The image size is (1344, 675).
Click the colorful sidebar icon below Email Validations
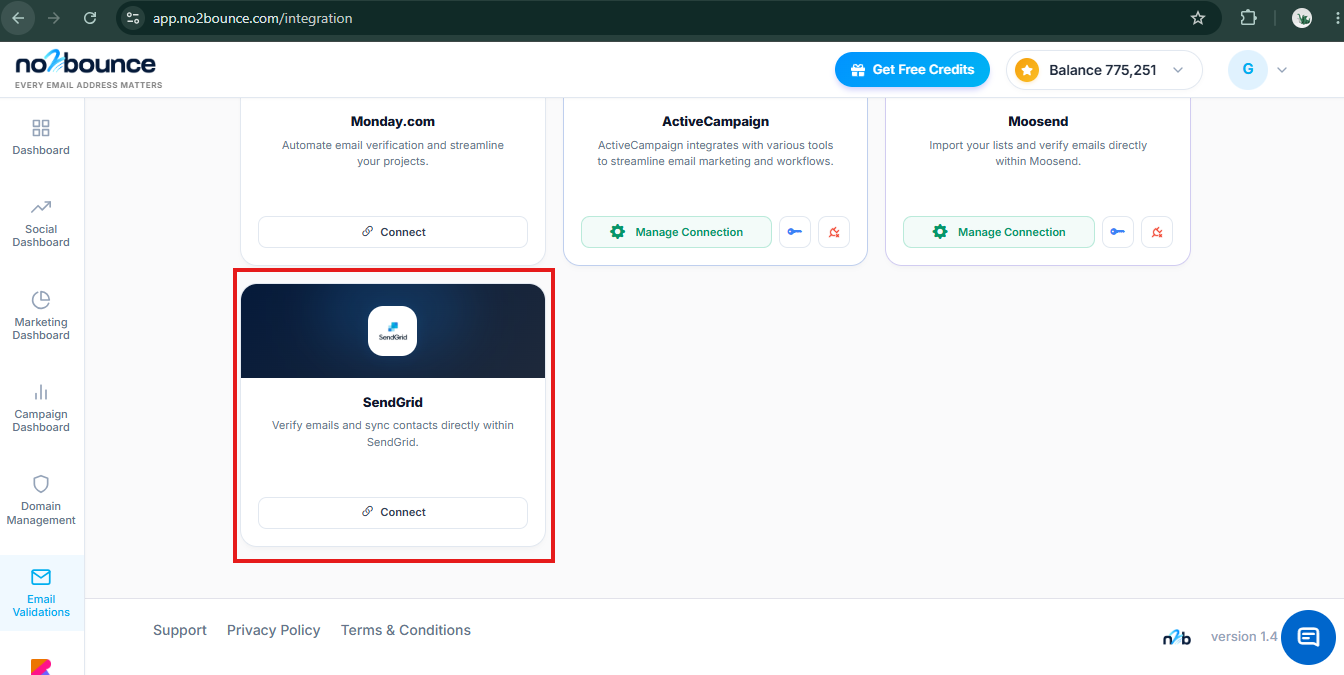pos(41,667)
